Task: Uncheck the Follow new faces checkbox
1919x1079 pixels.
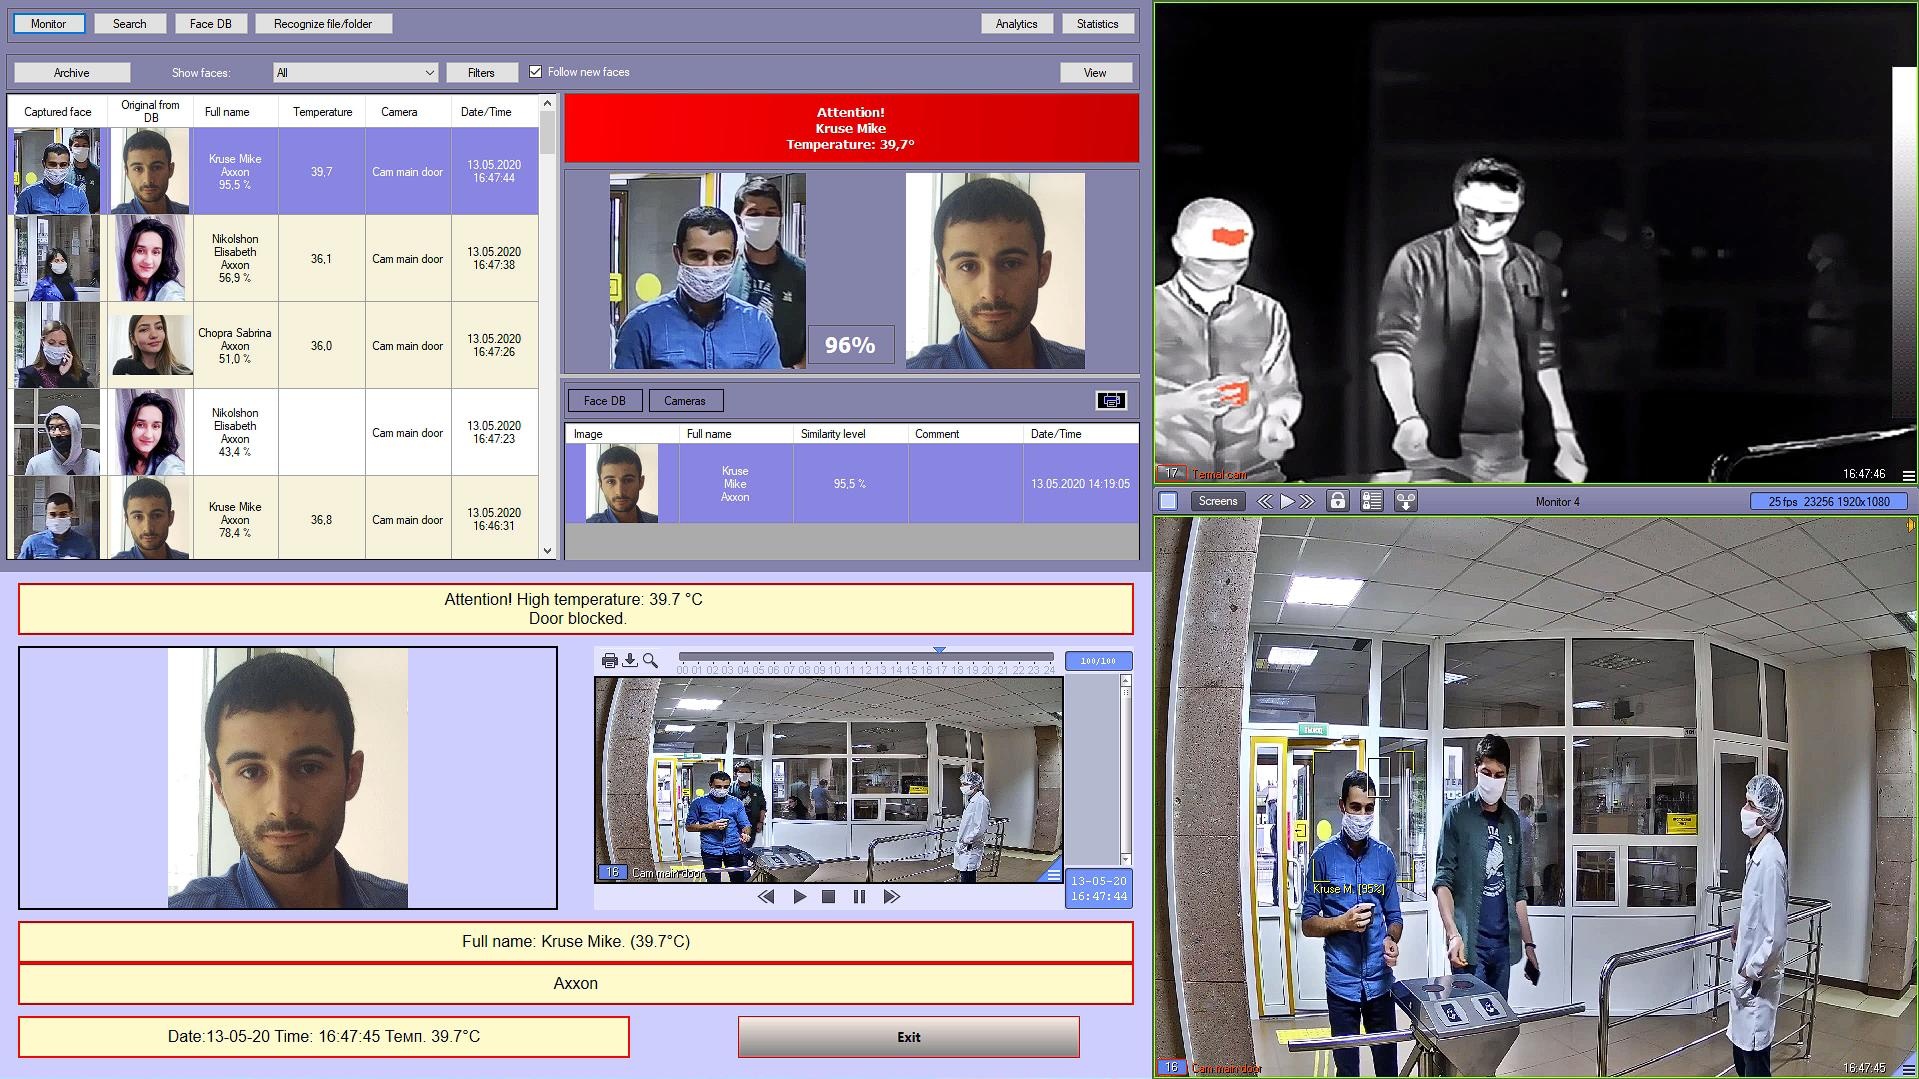Action: pyautogui.click(x=536, y=72)
